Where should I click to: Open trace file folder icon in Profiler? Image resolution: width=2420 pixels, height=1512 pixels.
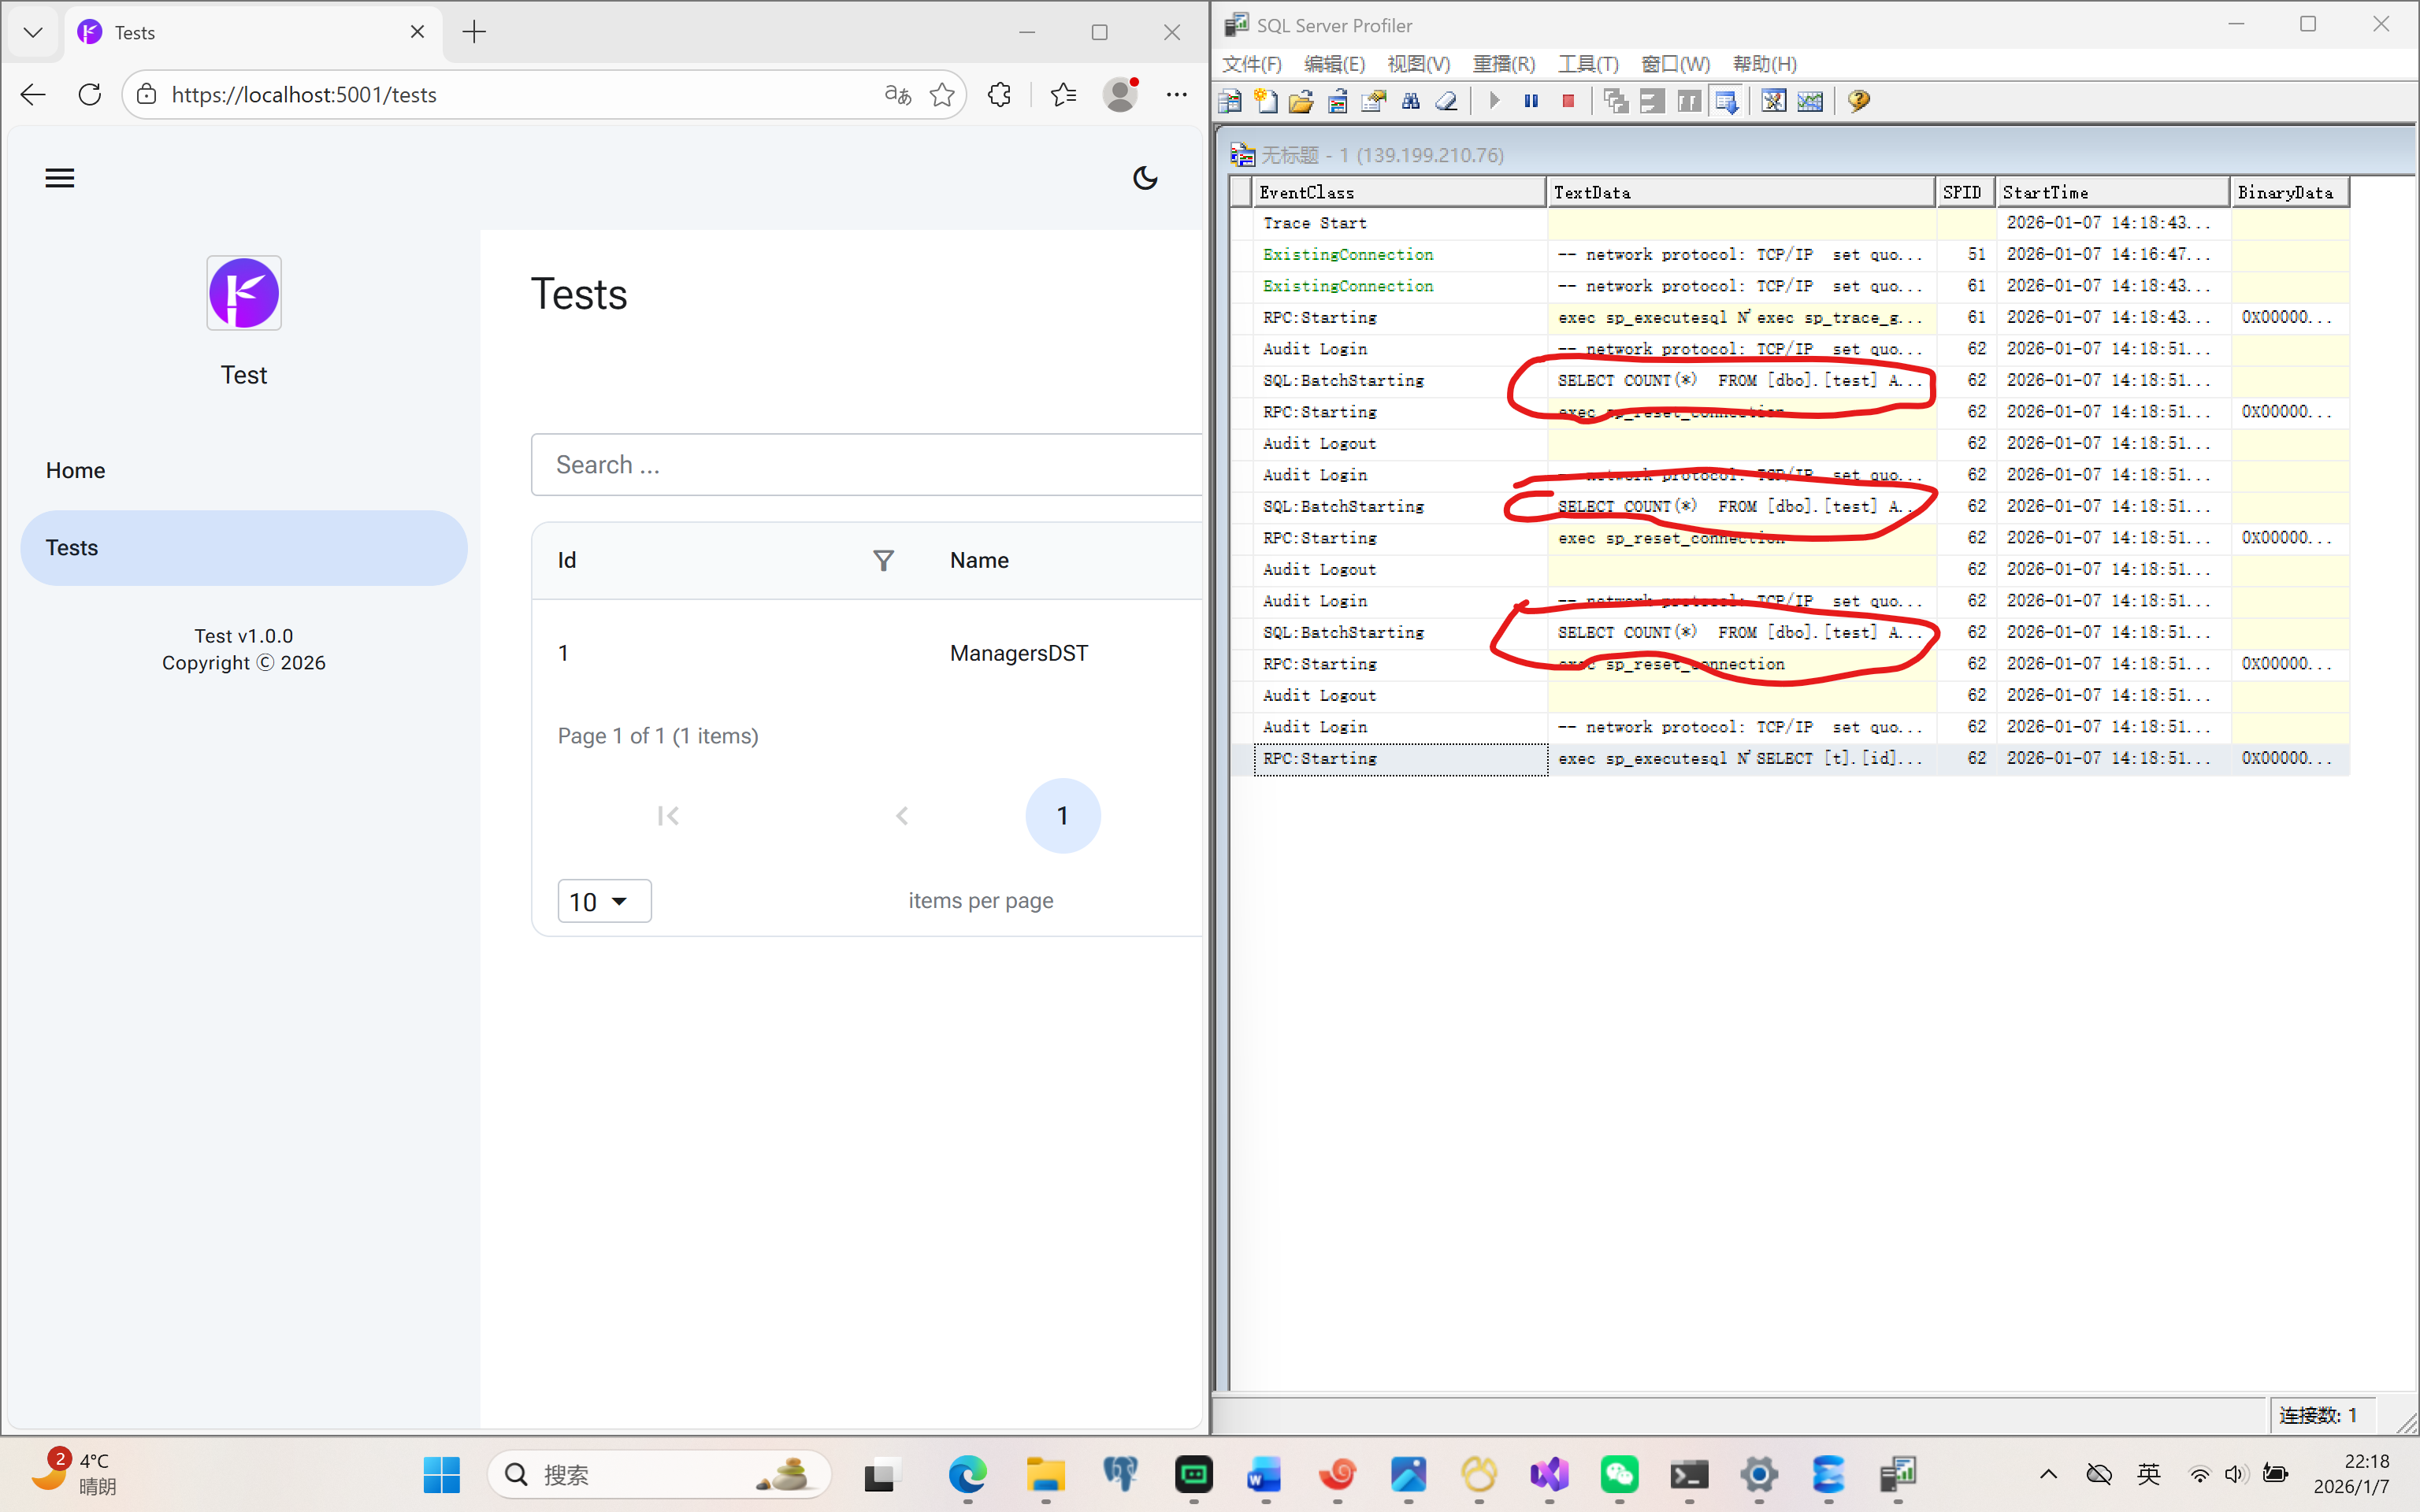pos(1301,101)
